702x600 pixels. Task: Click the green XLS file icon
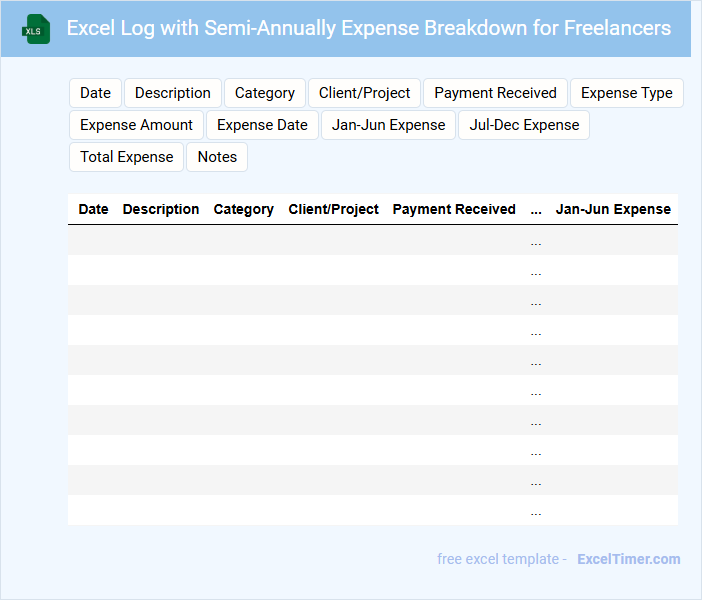point(37,29)
